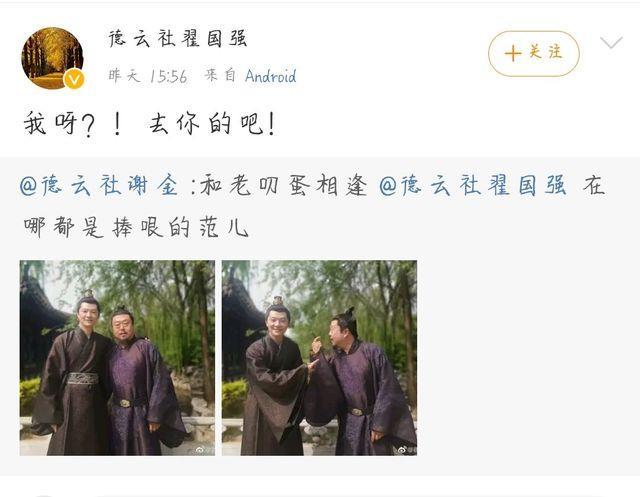View the right photo with pointing gesture
The width and height of the screenshot is (640, 497).
tap(319, 358)
